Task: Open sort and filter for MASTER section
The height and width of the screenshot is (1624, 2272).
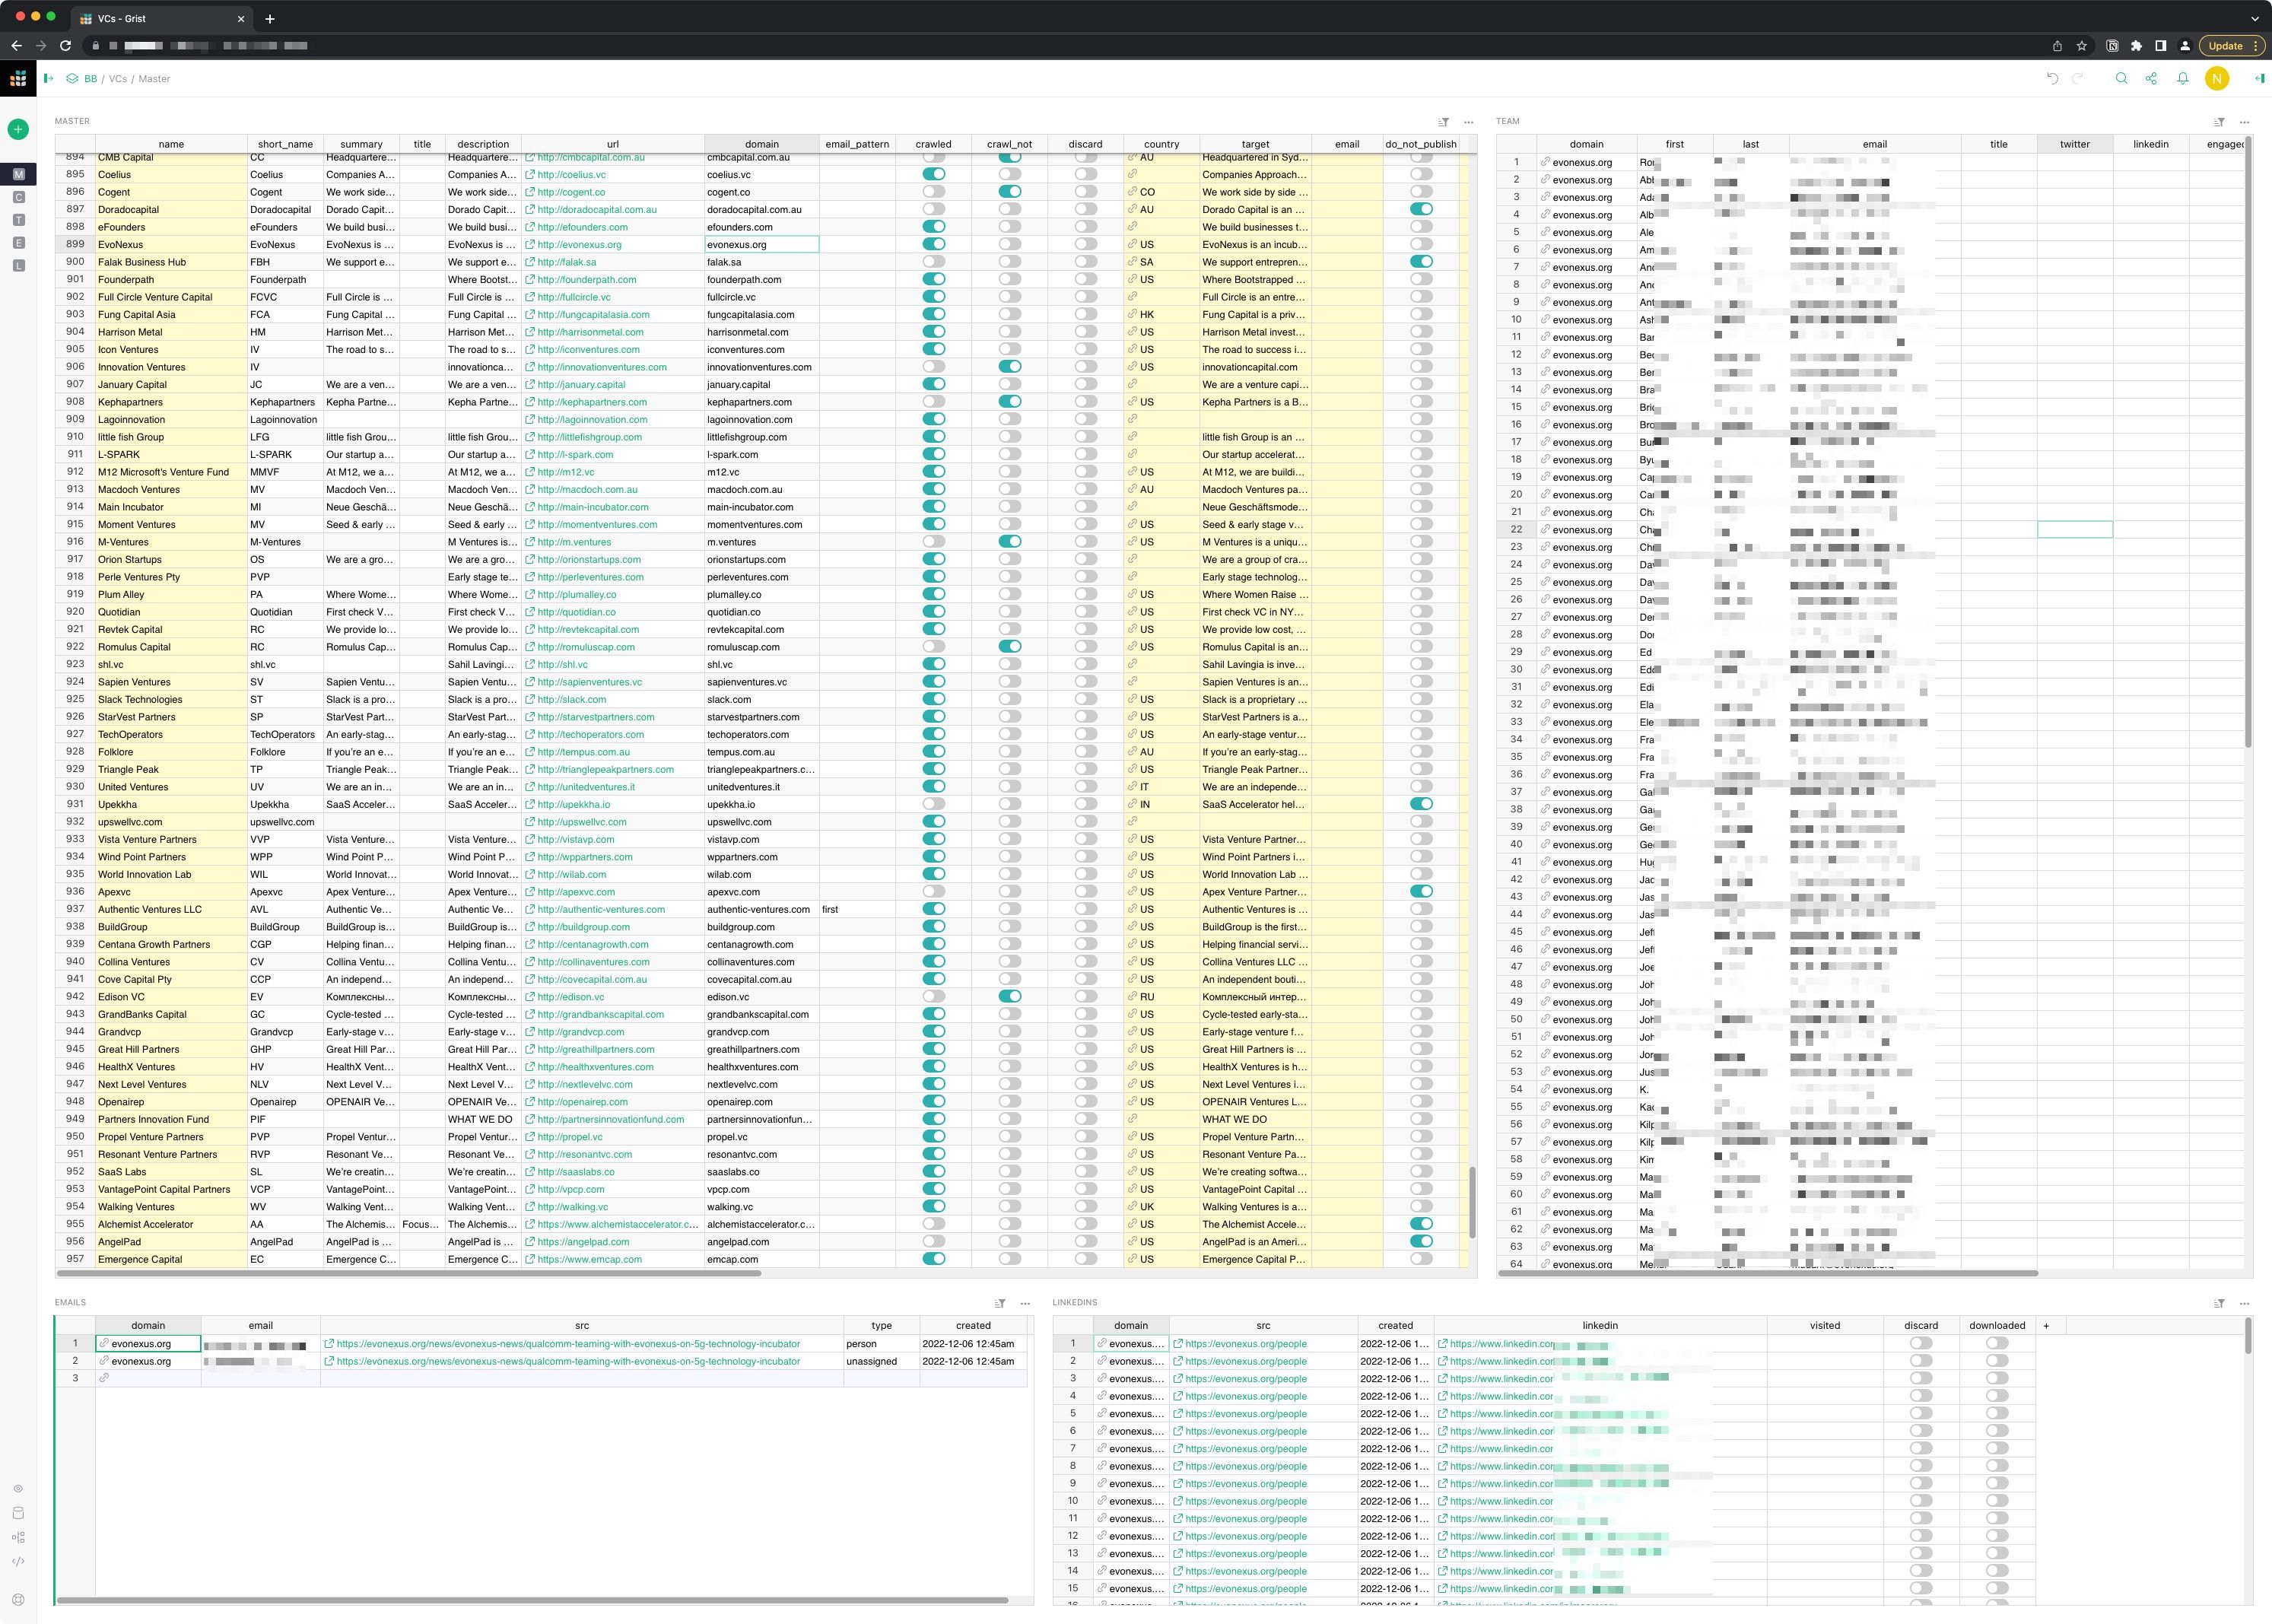Action: click(x=1443, y=122)
